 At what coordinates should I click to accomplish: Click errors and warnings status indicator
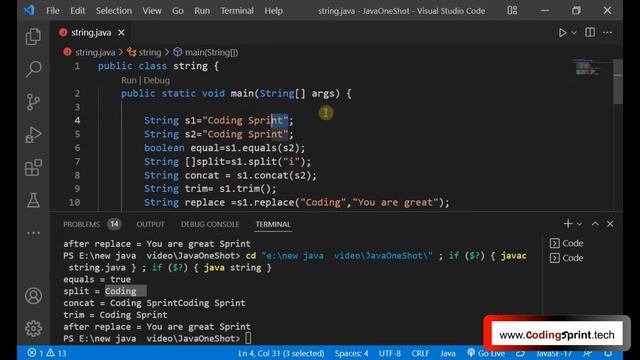coord(47,353)
